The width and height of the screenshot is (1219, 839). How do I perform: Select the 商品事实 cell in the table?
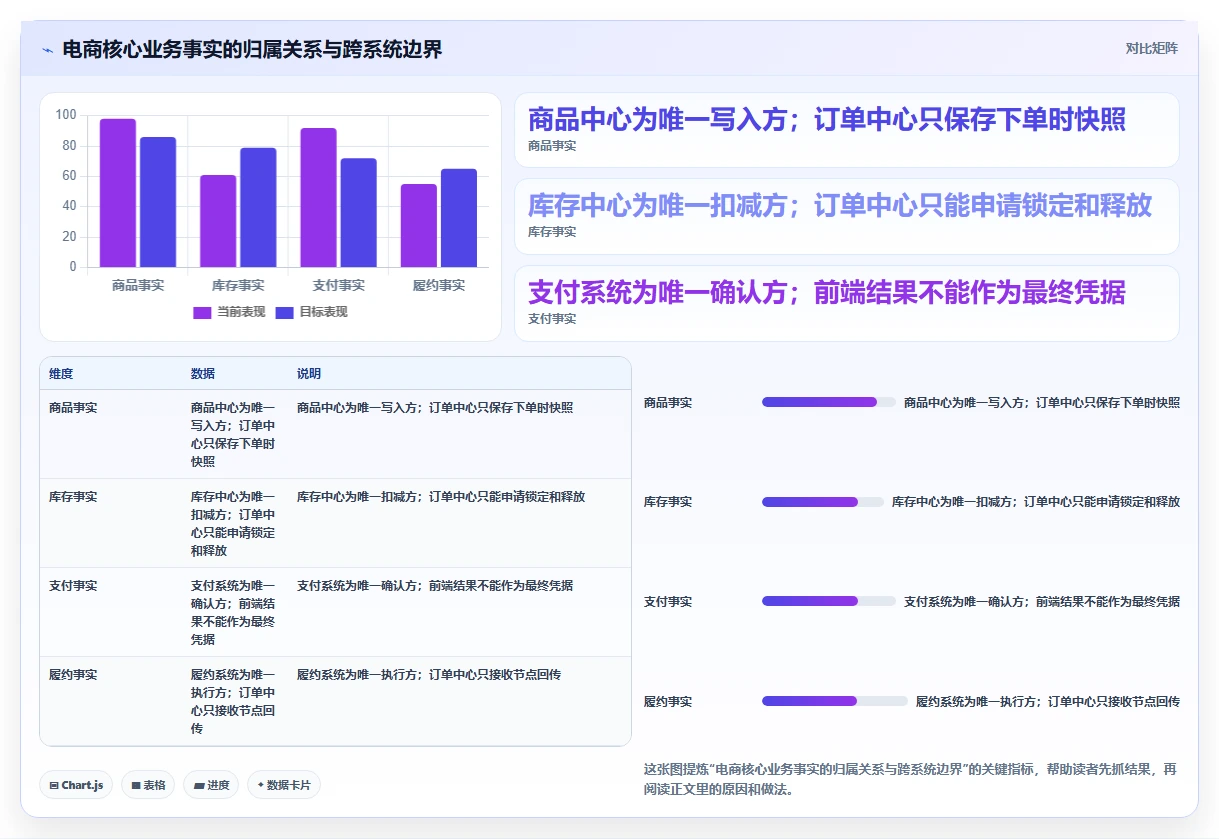click(73, 408)
